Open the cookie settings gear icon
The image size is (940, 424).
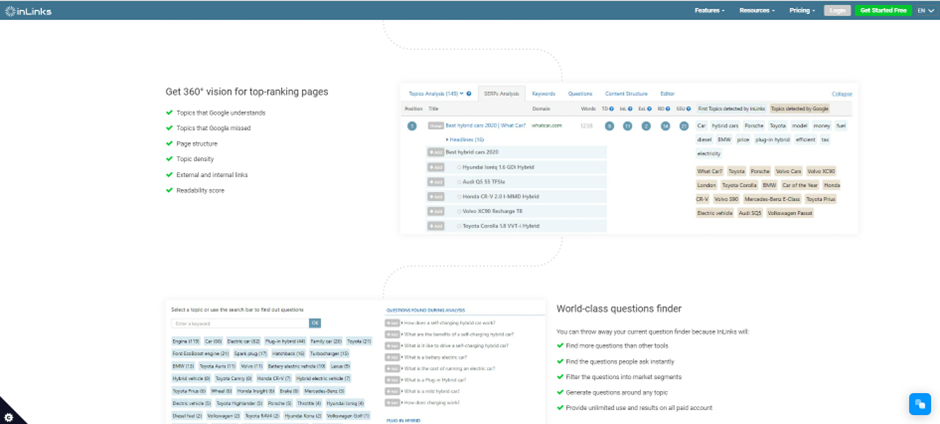(x=8, y=417)
